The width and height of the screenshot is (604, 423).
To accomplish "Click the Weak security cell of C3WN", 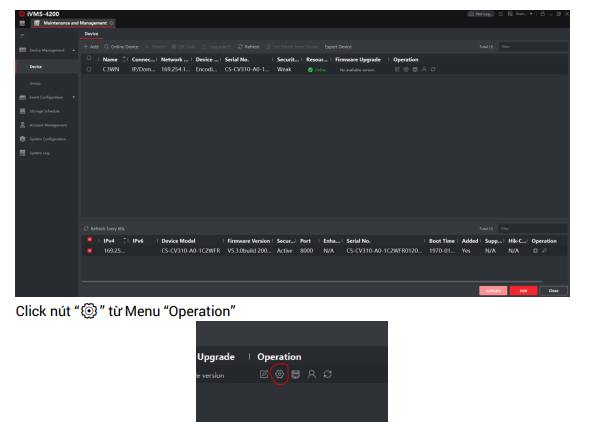I will coord(284,69).
